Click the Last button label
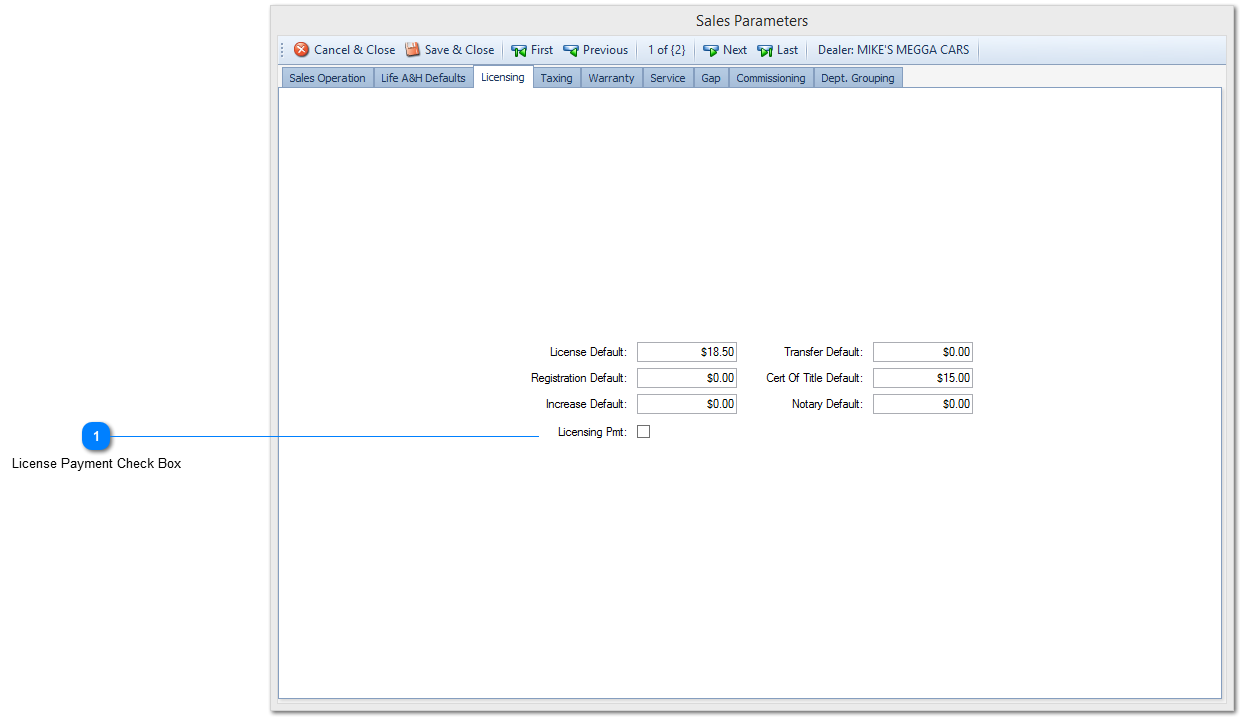The width and height of the screenshot is (1243, 720). click(x=788, y=50)
